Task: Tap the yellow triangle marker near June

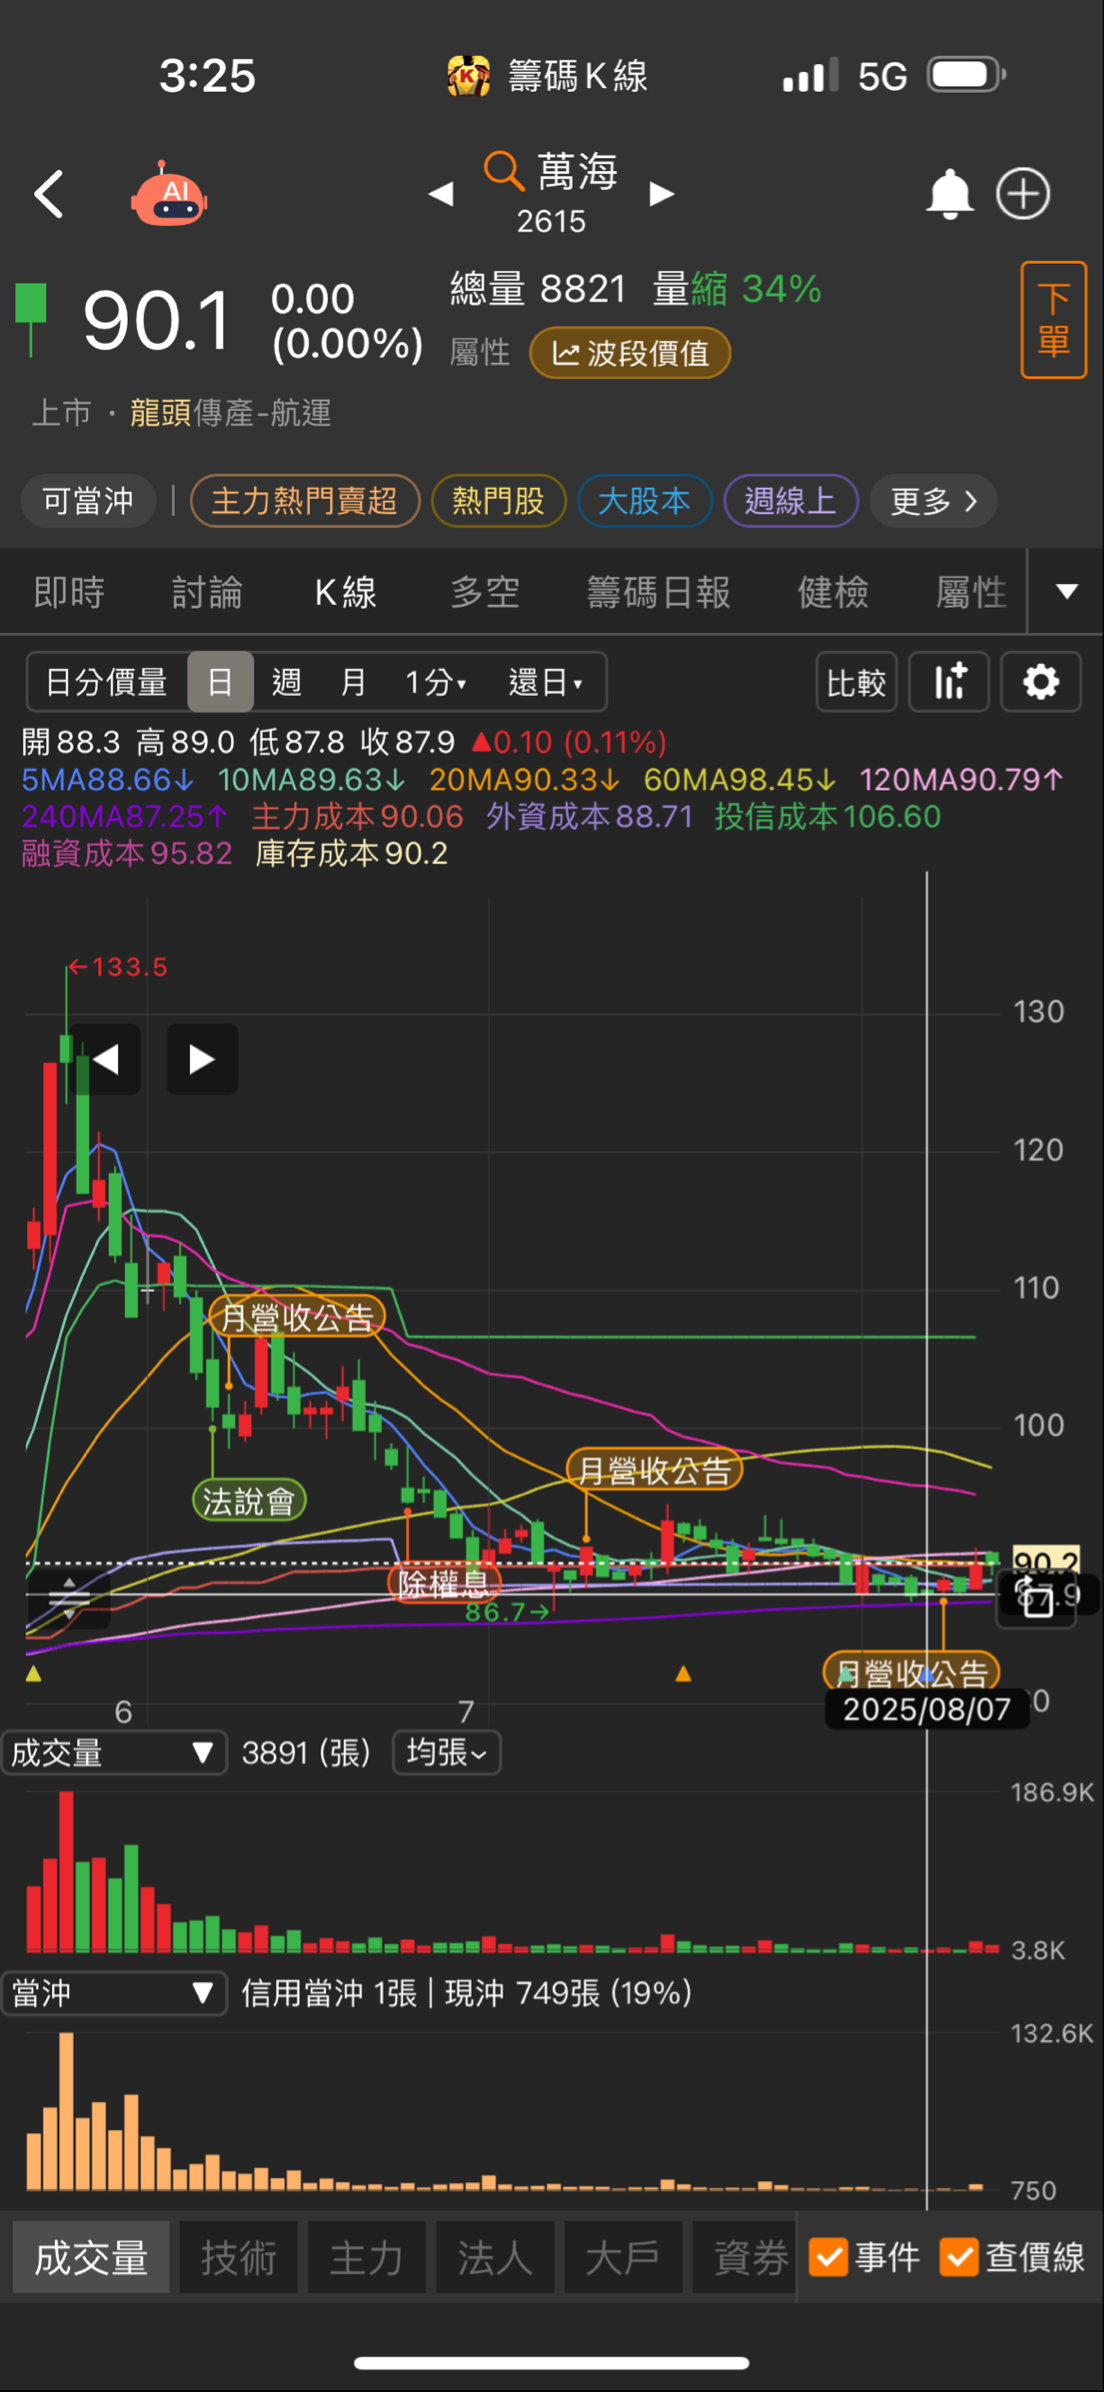Action: coord(34,1673)
